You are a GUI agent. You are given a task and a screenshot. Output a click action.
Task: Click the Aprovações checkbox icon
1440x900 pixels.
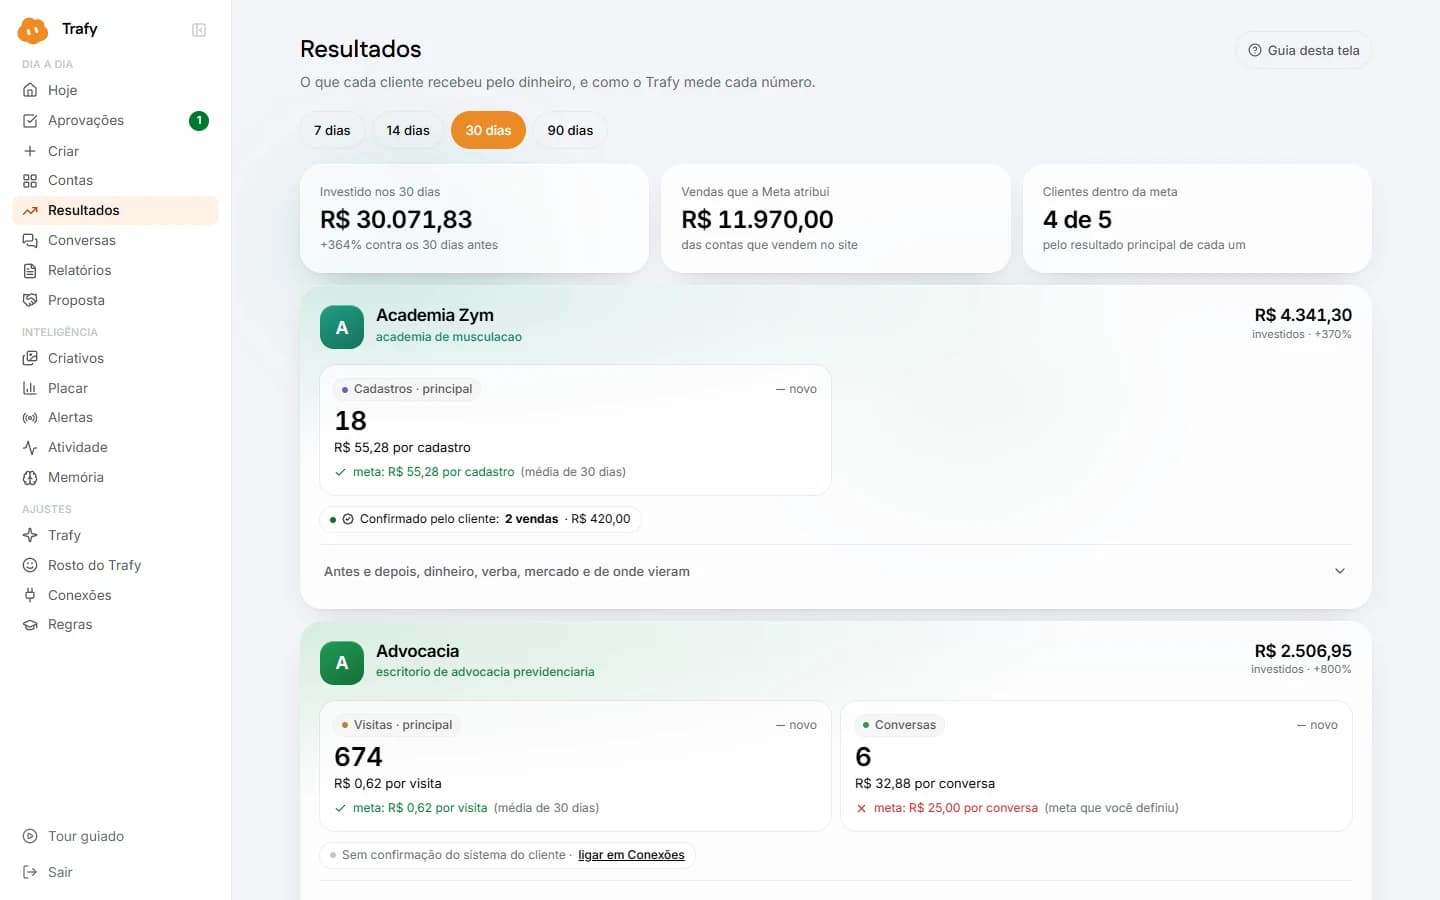(x=30, y=120)
